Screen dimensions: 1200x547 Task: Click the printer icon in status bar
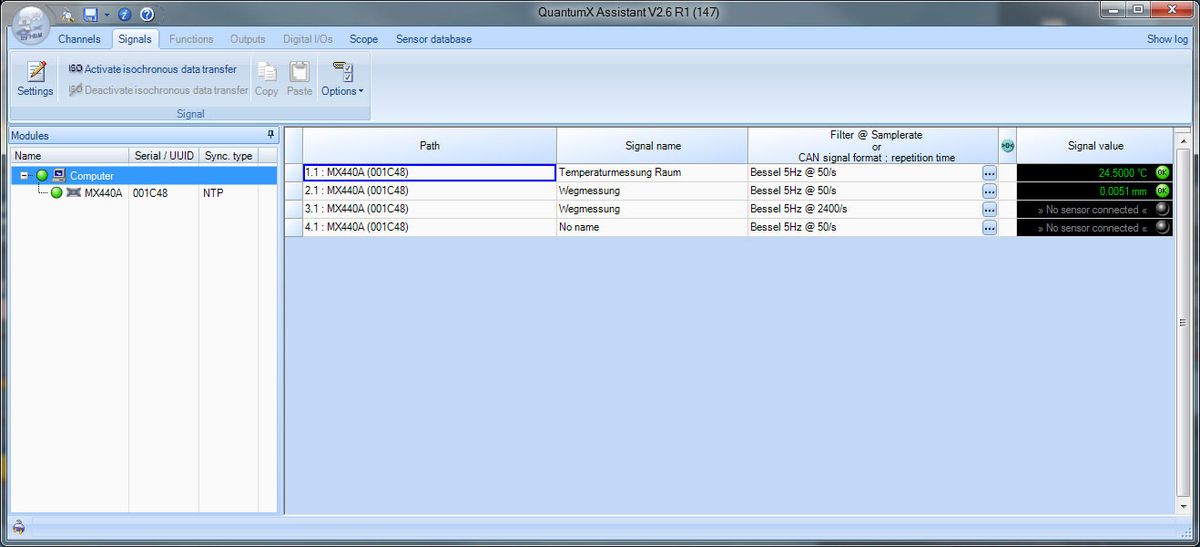(18, 527)
